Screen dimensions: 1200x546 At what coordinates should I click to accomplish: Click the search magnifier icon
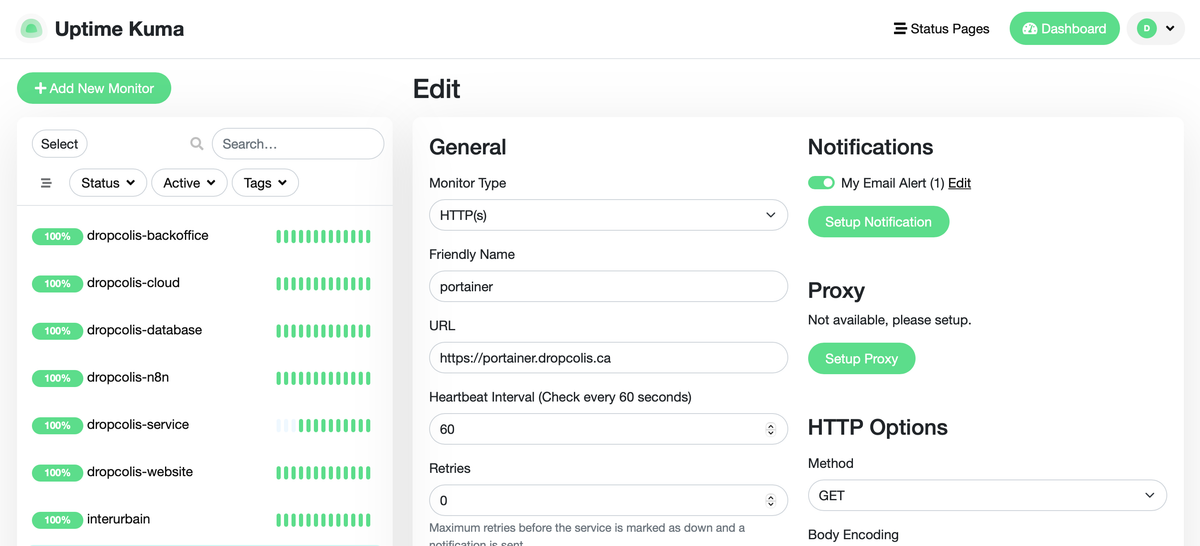(197, 144)
